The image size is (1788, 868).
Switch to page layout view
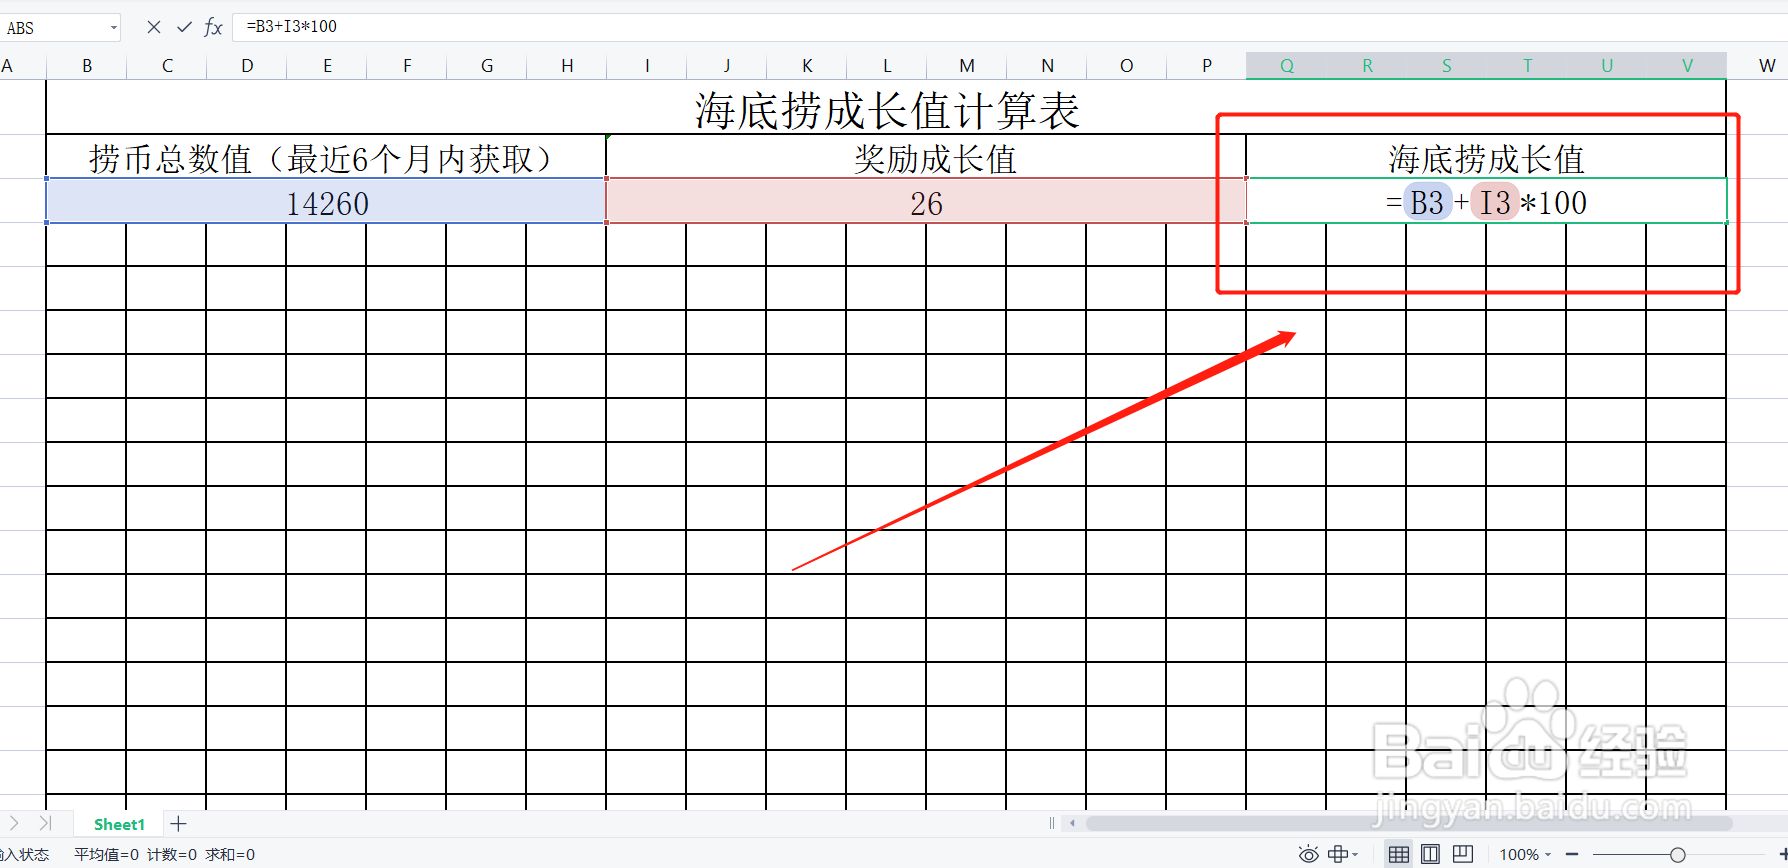(x=1431, y=854)
